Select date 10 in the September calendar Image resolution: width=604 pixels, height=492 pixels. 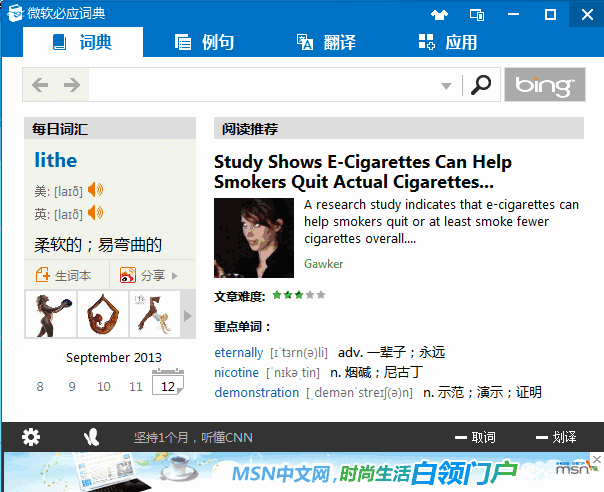pos(104,386)
